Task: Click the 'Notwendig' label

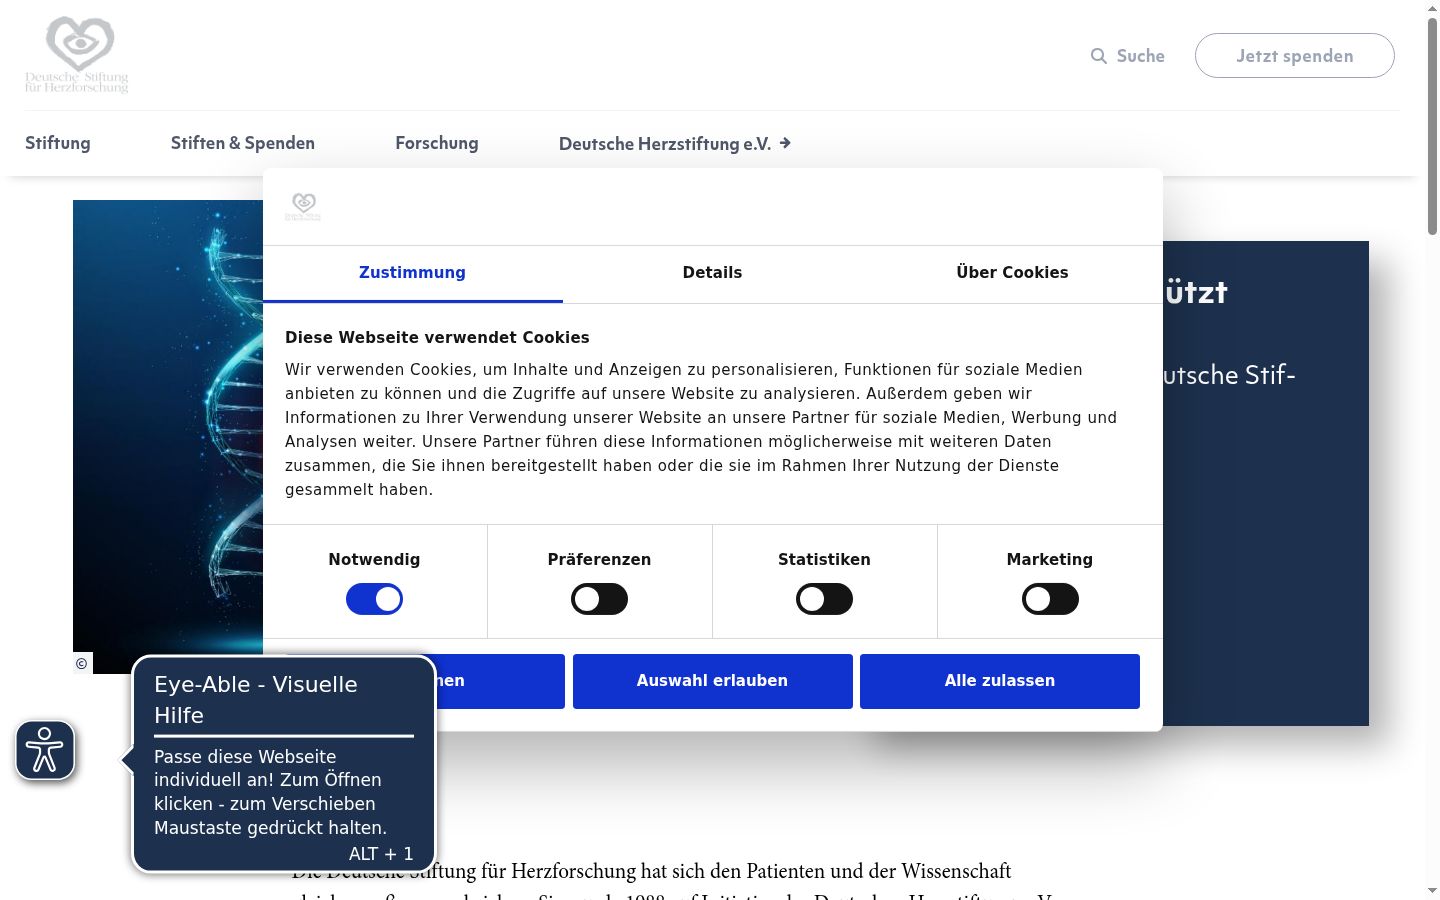Action: click(374, 560)
